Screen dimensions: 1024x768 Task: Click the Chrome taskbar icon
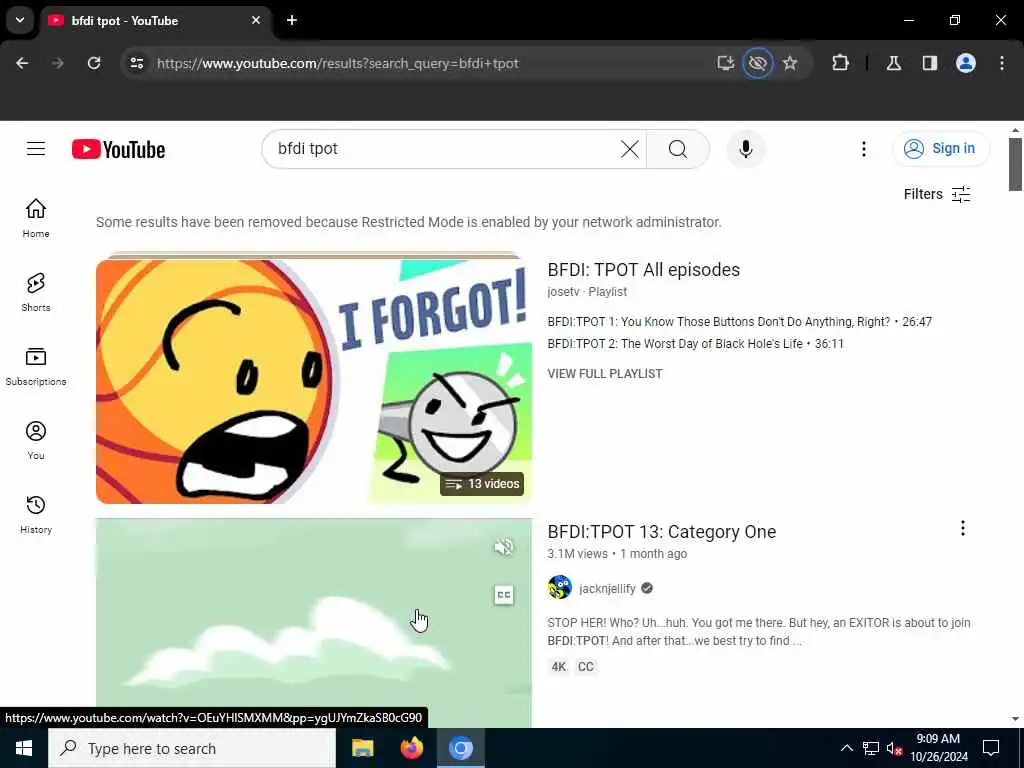tap(460, 748)
